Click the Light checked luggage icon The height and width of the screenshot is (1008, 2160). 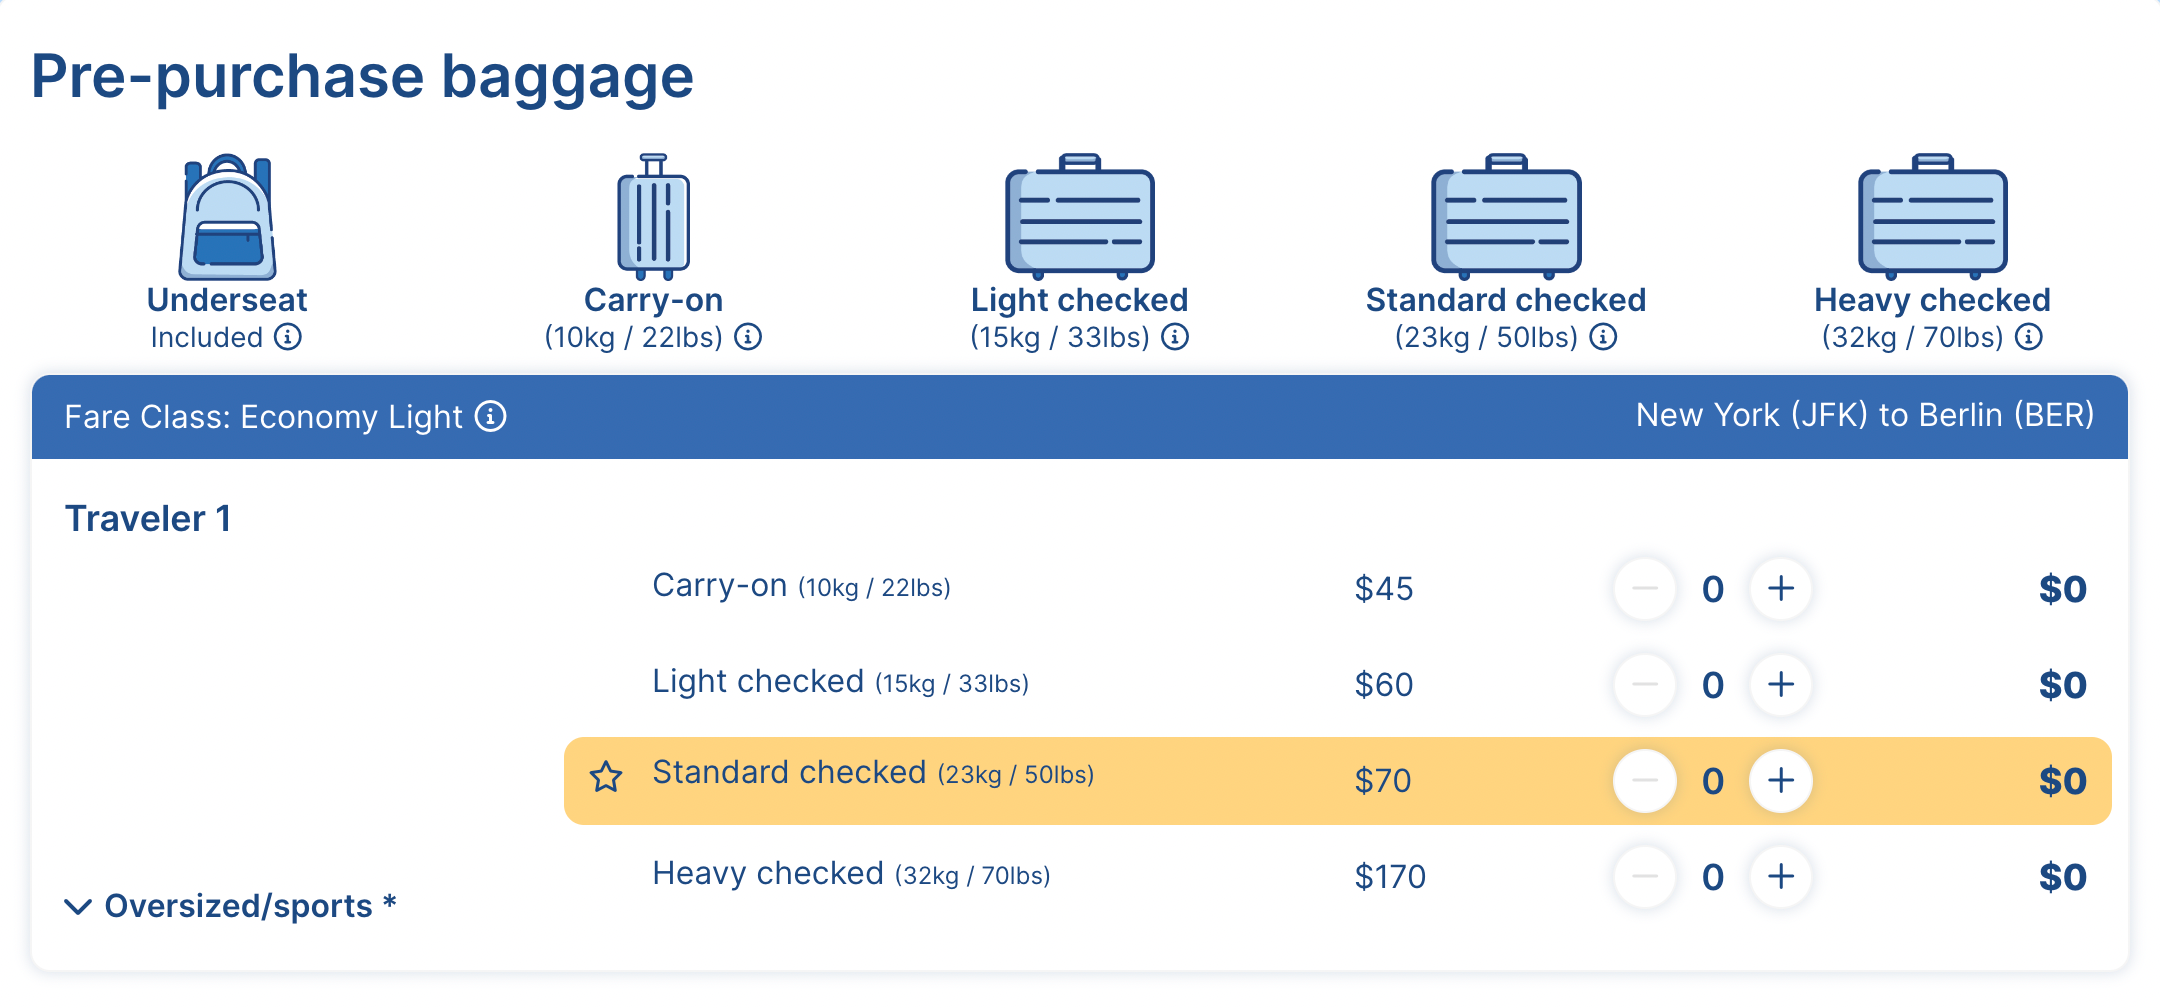point(1080,217)
